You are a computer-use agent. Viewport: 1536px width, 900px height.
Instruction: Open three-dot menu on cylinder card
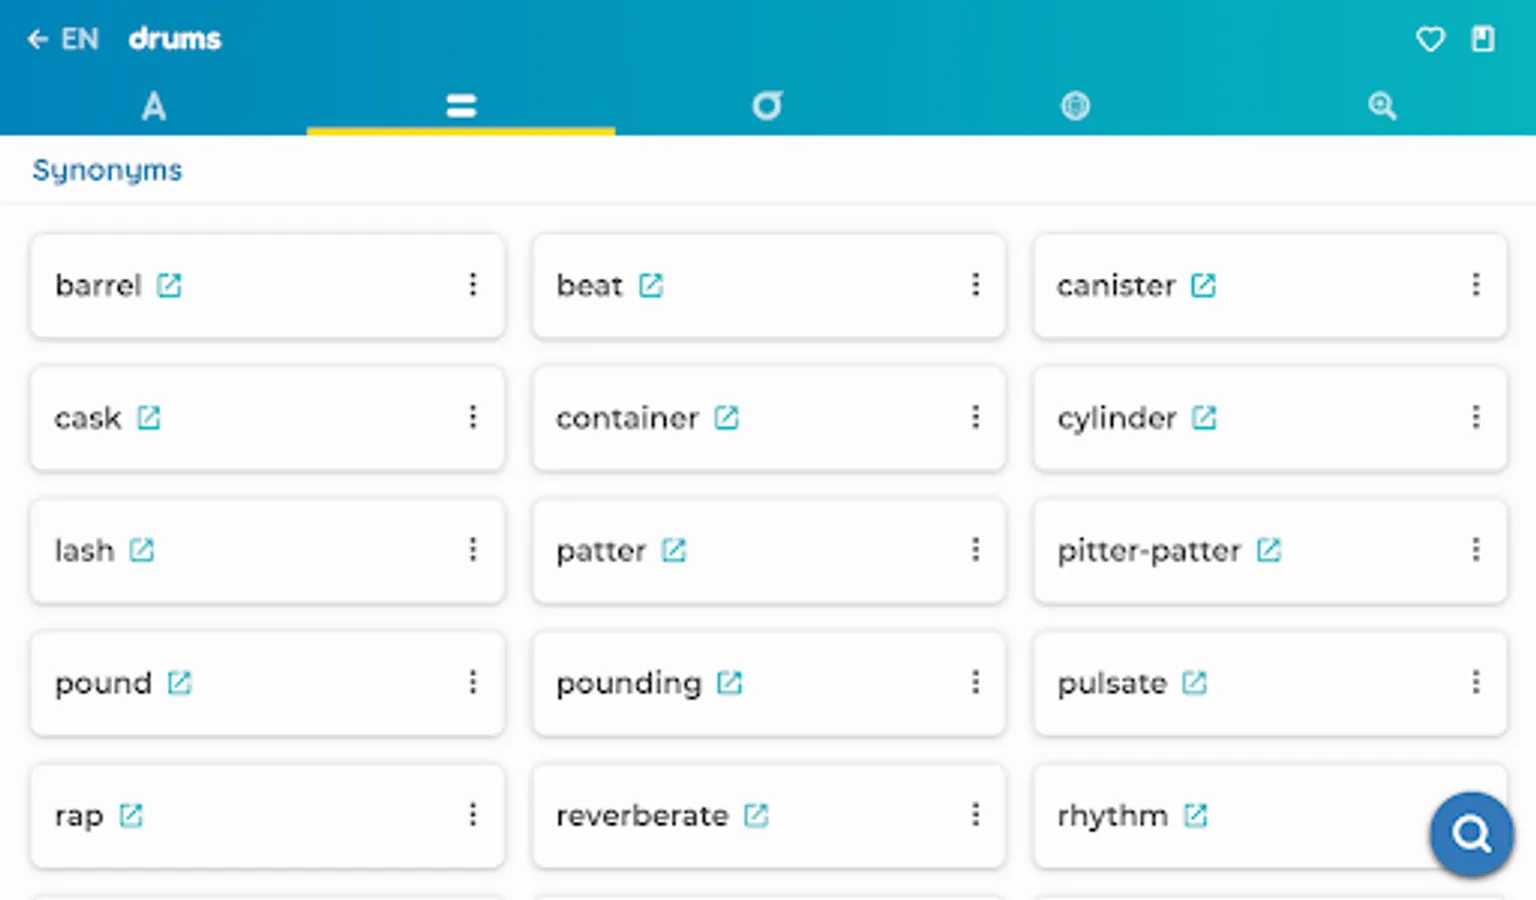[1475, 417]
